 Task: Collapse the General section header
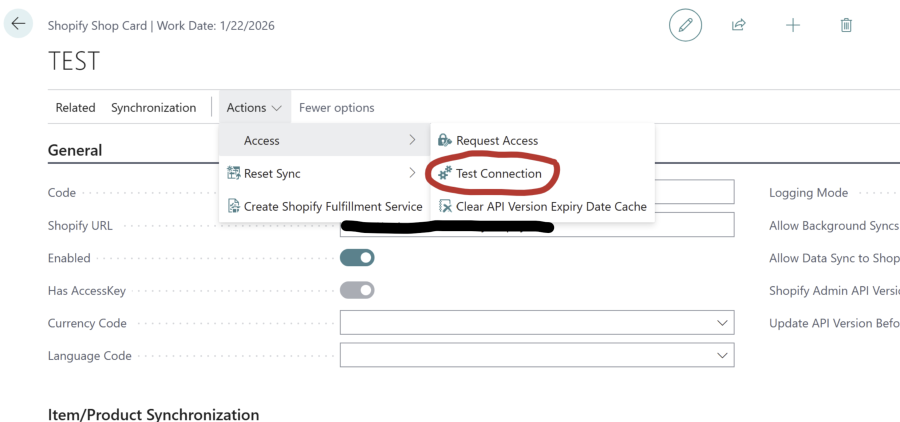[x=75, y=150]
